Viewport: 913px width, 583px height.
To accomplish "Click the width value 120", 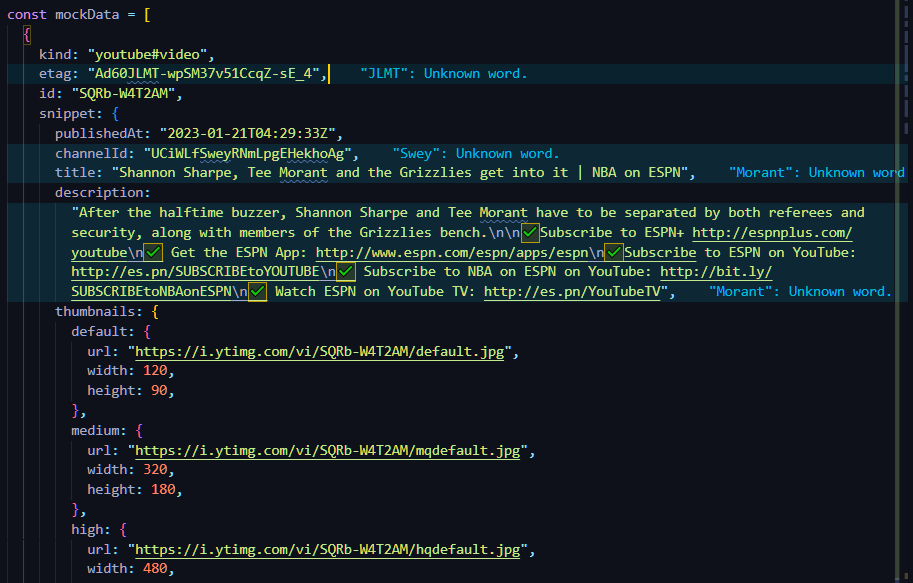I will coord(155,371).
